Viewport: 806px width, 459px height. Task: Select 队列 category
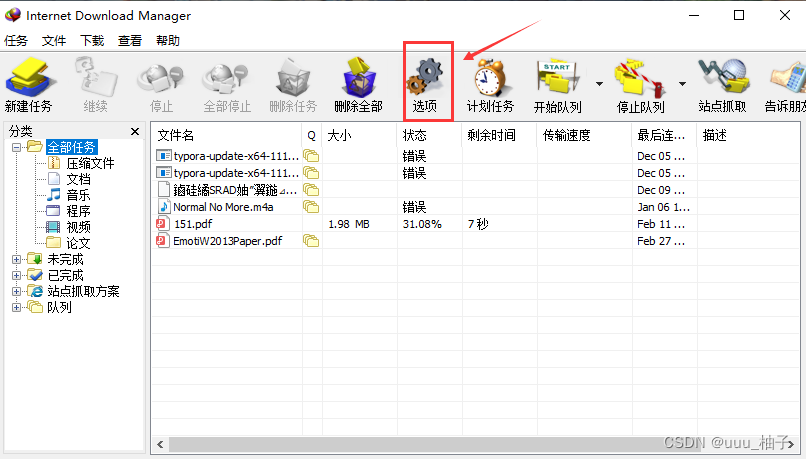pyautogui.click(x=59, y=307)
